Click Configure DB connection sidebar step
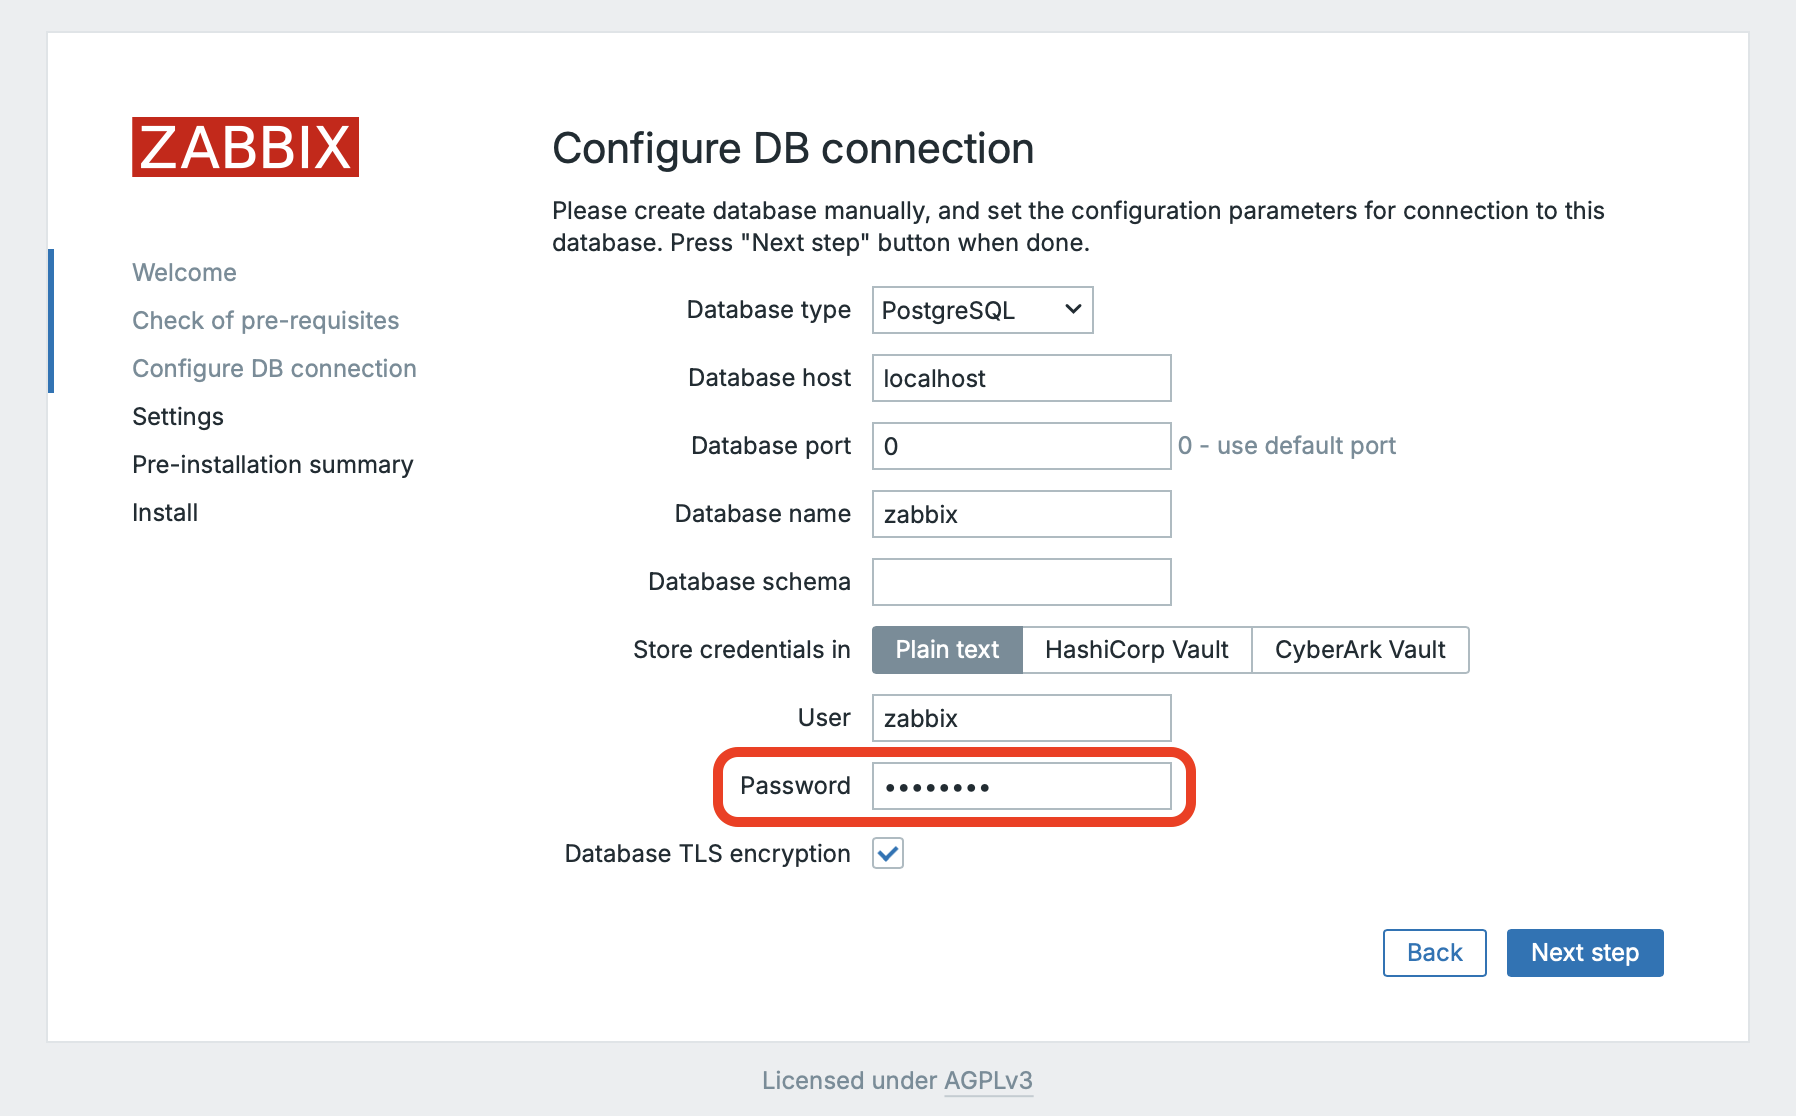The height and width of the screenshot is (1116, 1796). [x=274, y=369]
